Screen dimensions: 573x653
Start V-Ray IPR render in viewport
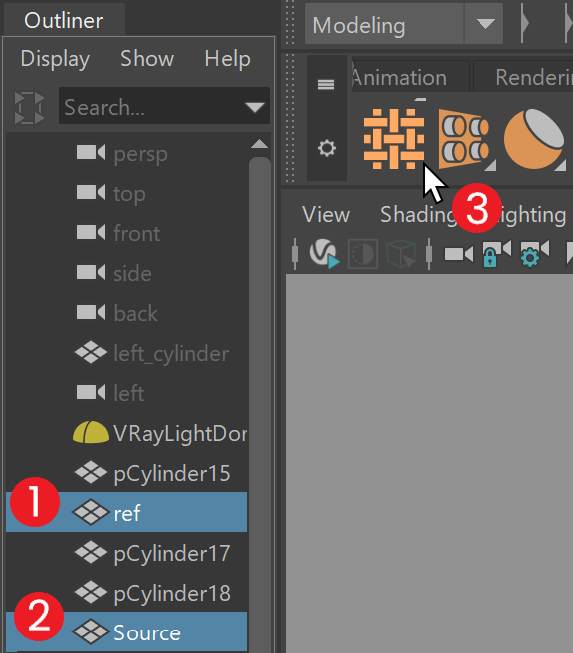point(324,253)
